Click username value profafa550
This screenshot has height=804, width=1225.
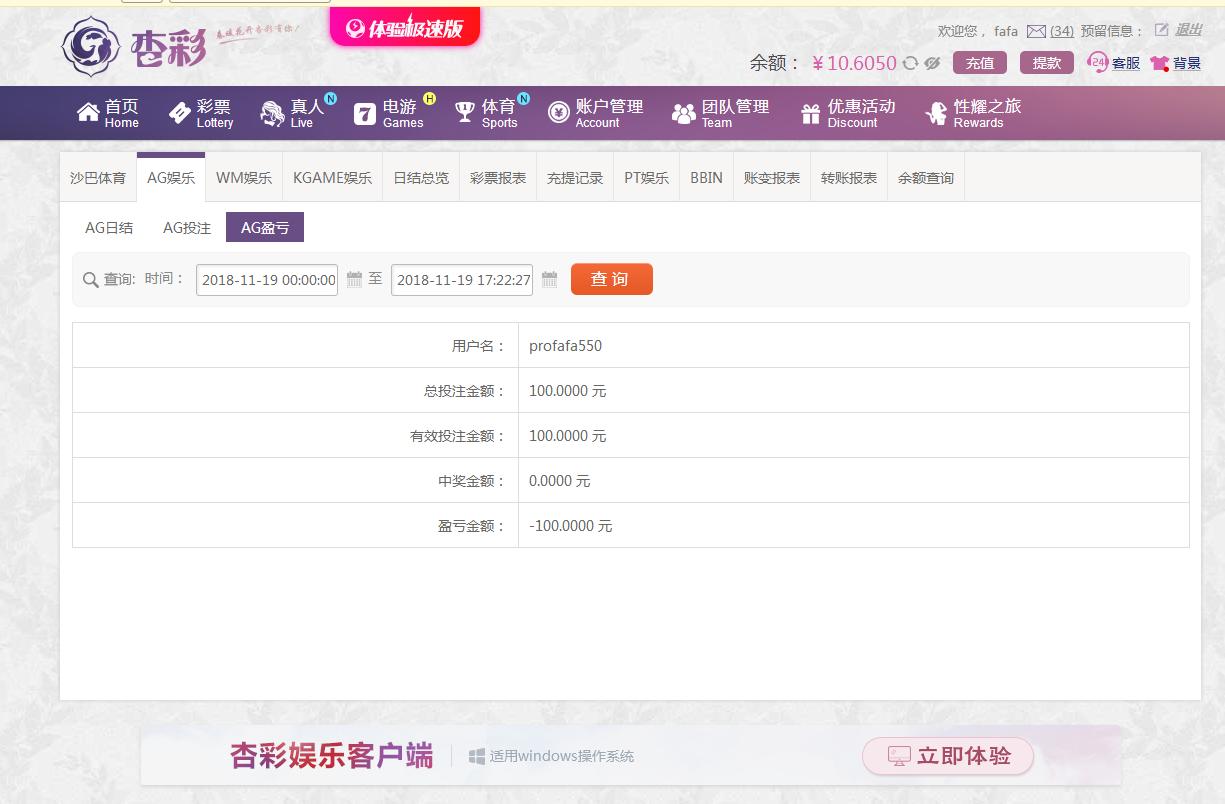coord(566,346)
